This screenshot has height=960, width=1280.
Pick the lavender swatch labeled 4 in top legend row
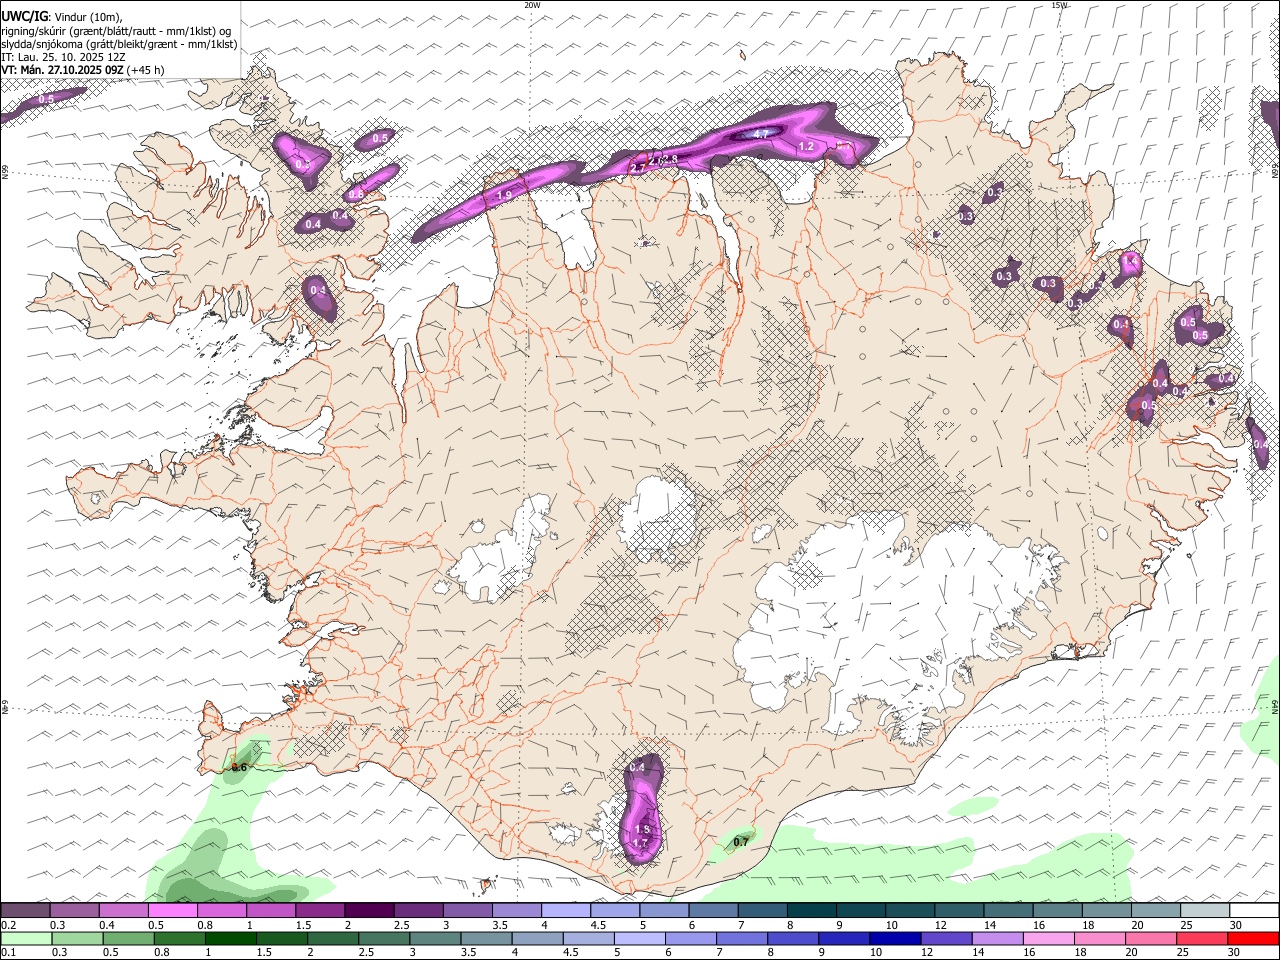click(565, 910)
